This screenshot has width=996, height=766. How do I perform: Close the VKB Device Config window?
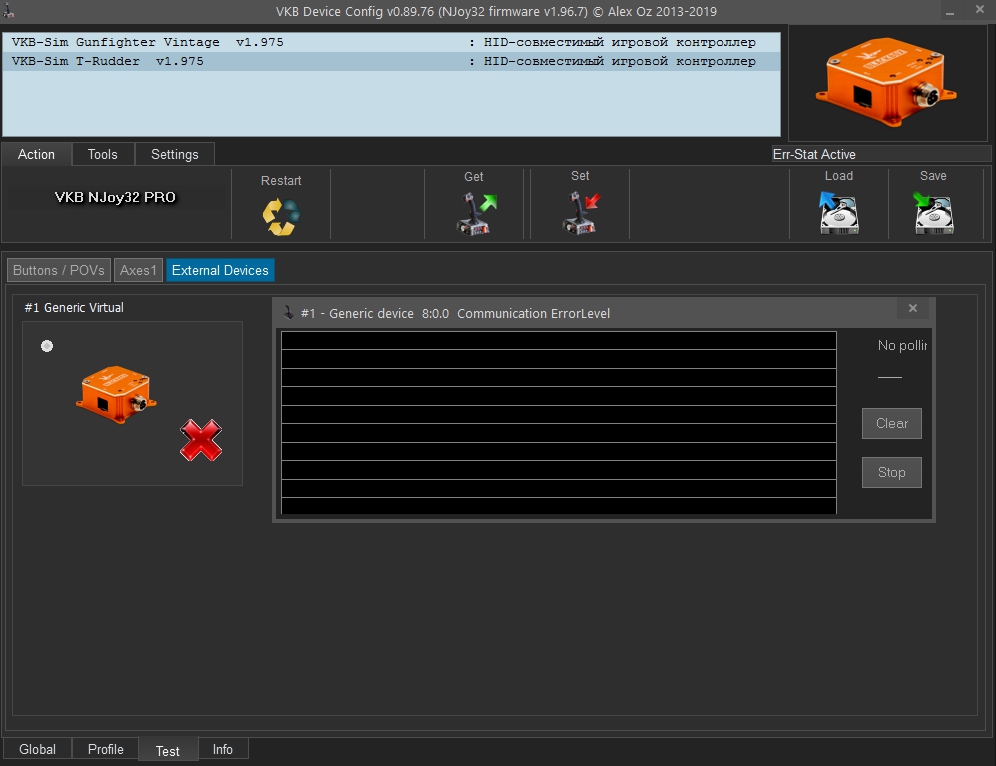[979, 10]
